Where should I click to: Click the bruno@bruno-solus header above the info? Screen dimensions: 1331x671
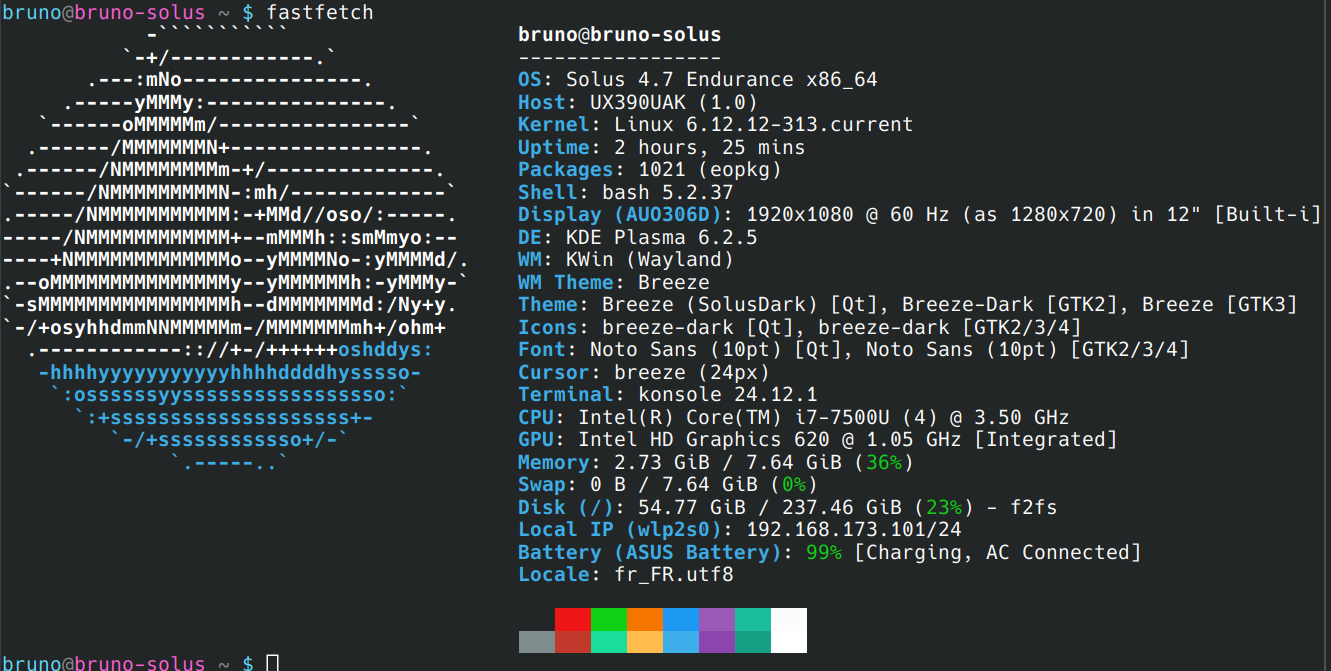619,35
